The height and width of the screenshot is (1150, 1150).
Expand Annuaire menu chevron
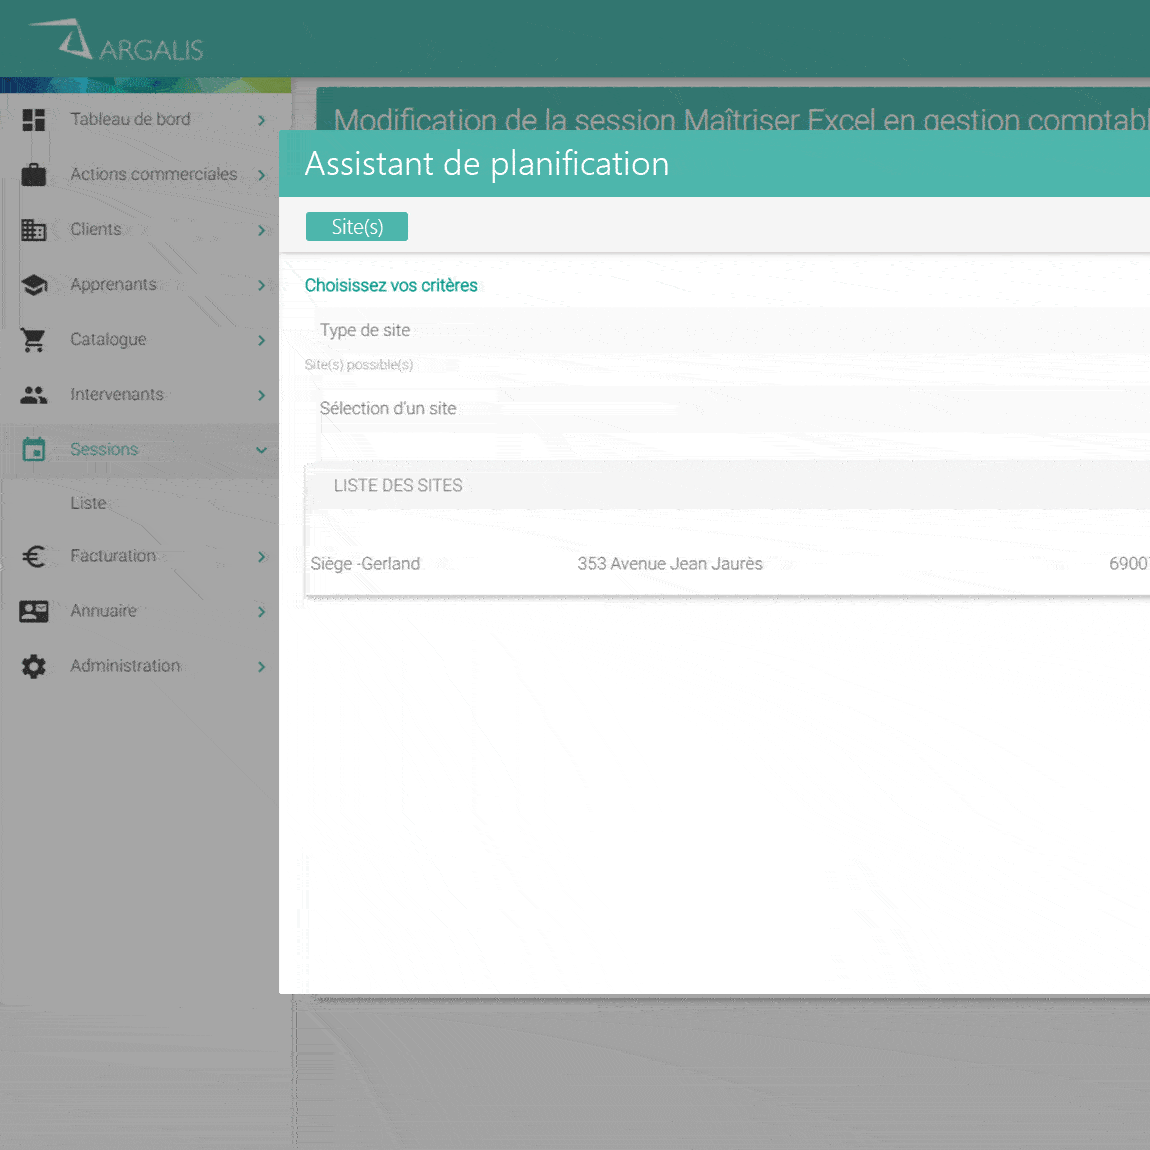[262, 611]
